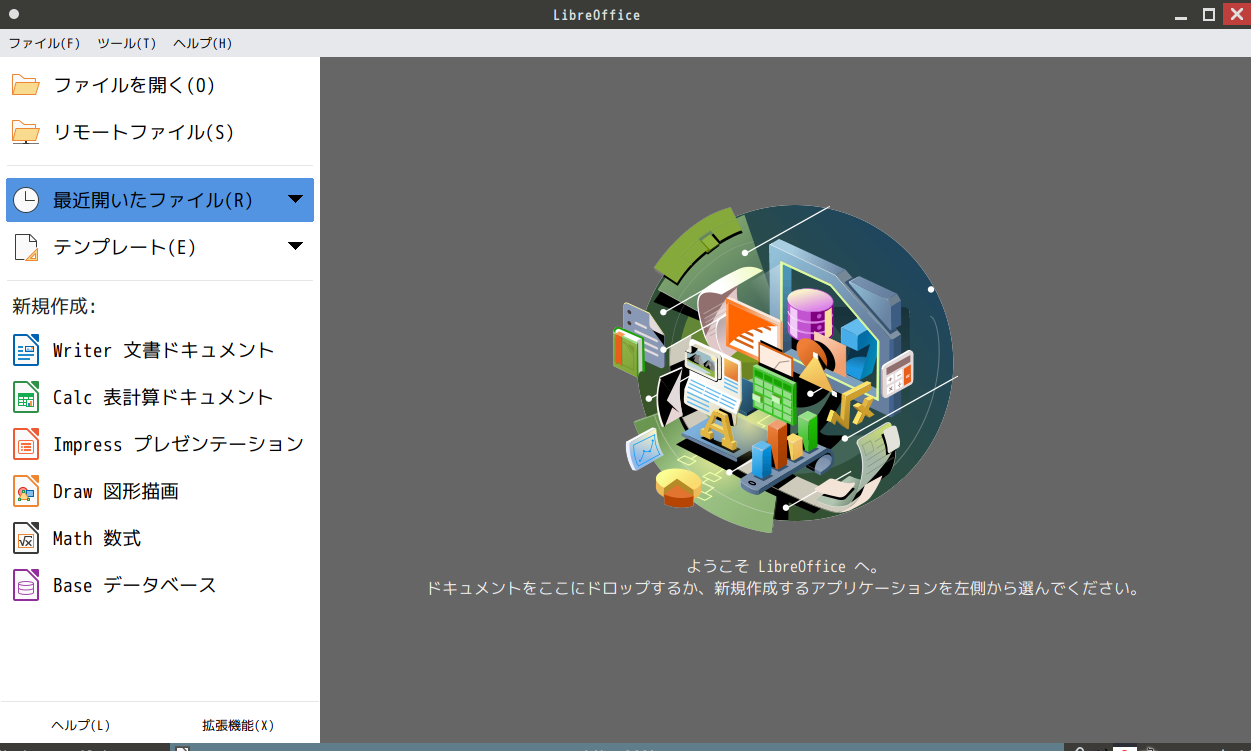Open 拡張機能(X) extensions
Viewport: 1251px width, 751px height.
[x=238, y=725]
